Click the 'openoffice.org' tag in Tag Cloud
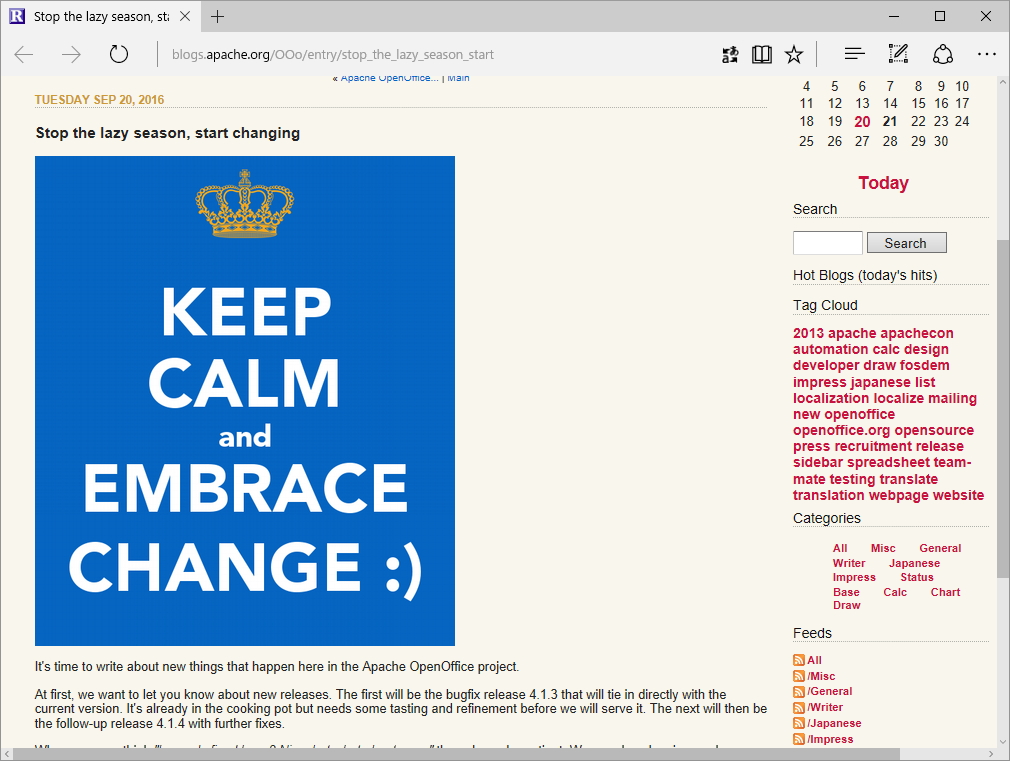The height and width of the screenshot is (761, 1010). (x=841, y=430)
